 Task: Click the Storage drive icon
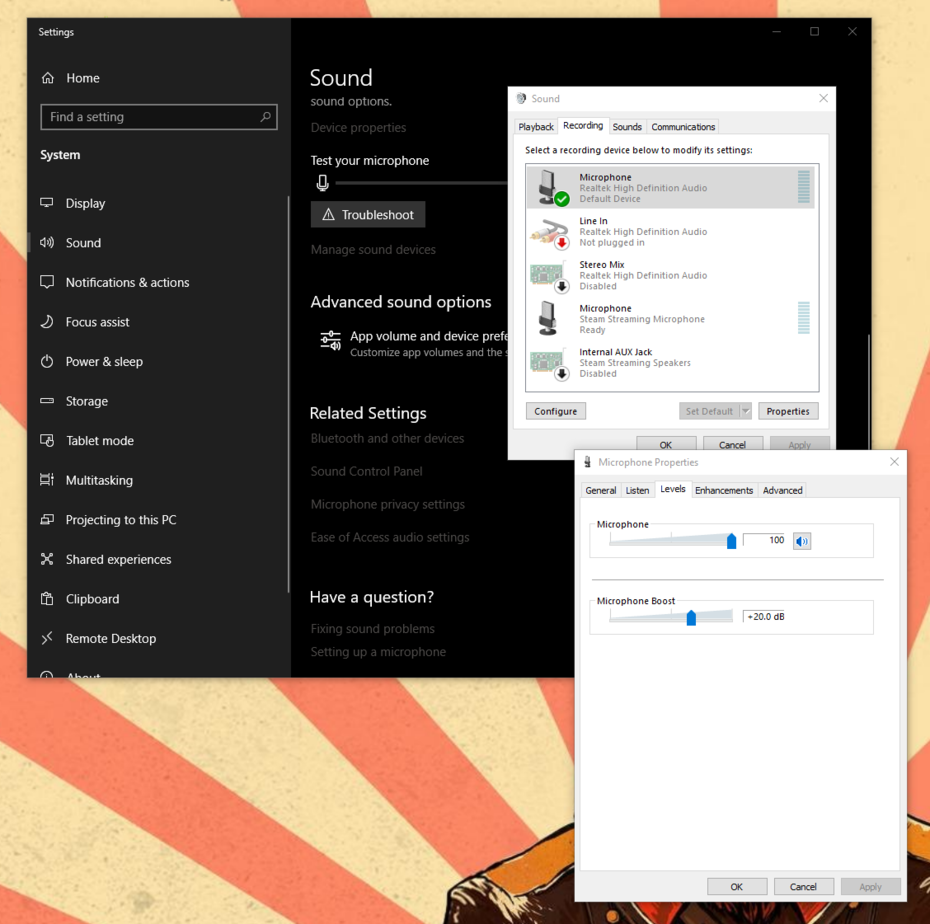(47, 401)
